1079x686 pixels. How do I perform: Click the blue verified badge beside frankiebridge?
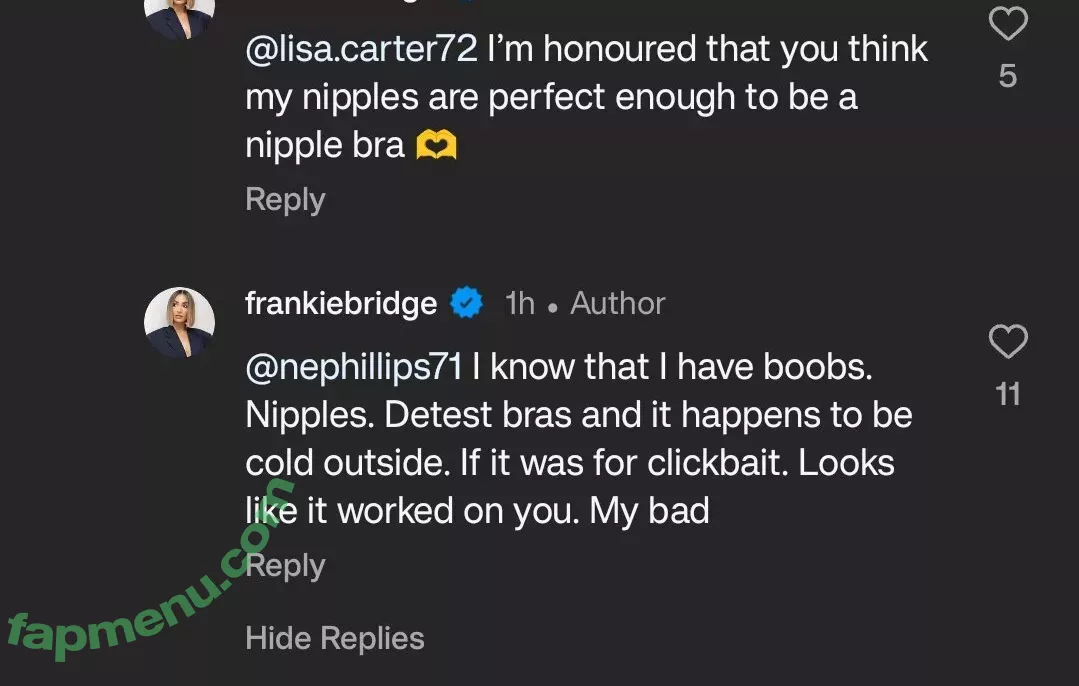point(466,303)
